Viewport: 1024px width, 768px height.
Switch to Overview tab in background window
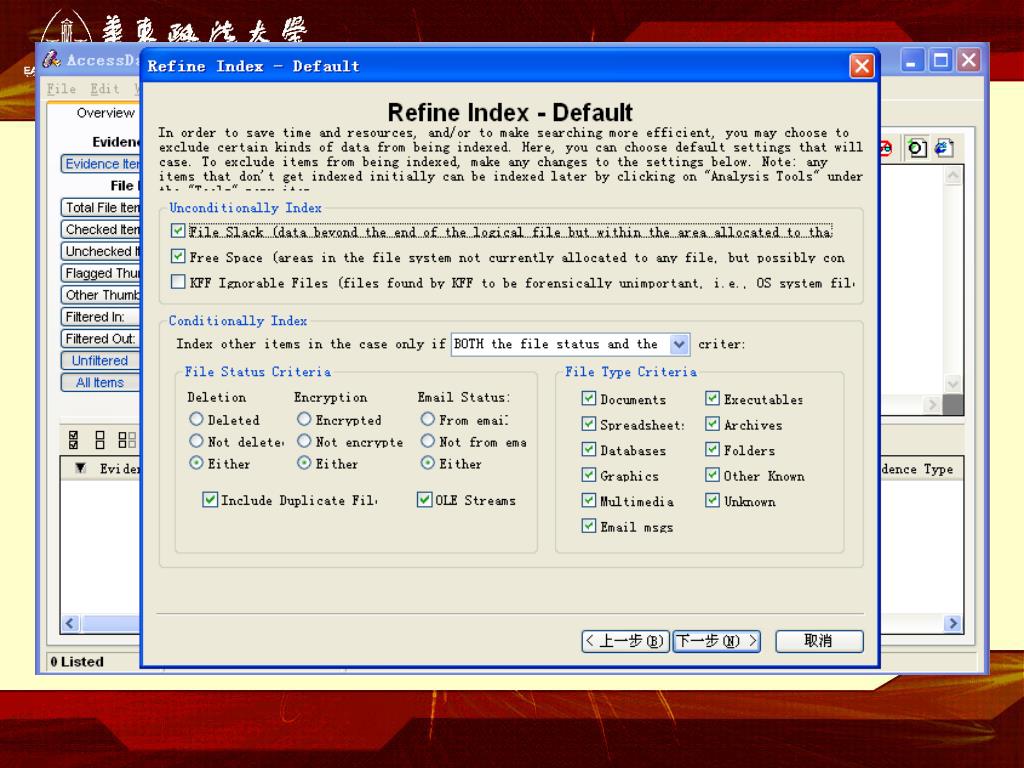coord(105,113)
